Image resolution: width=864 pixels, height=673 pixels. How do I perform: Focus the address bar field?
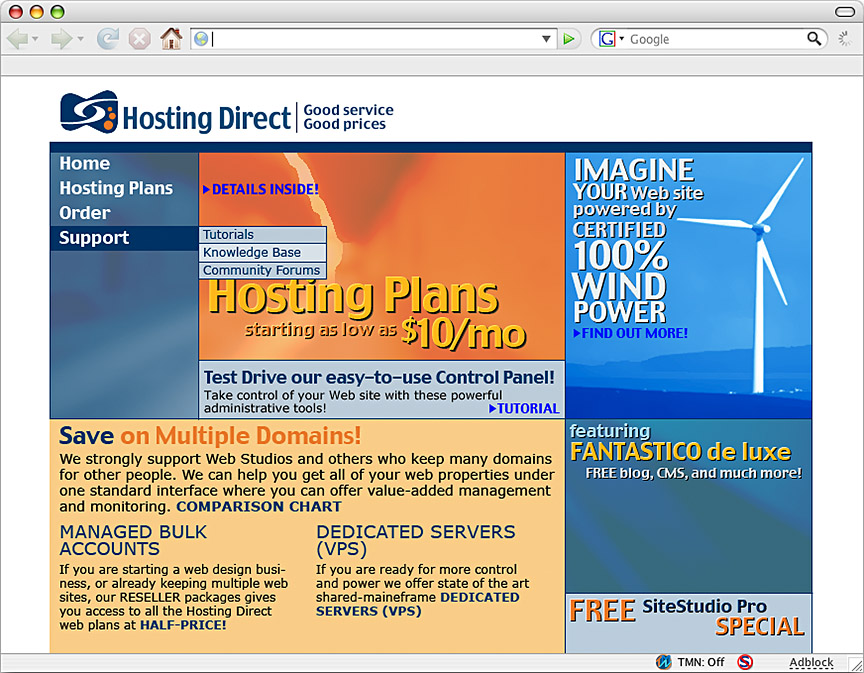click(x=375, y=39)
